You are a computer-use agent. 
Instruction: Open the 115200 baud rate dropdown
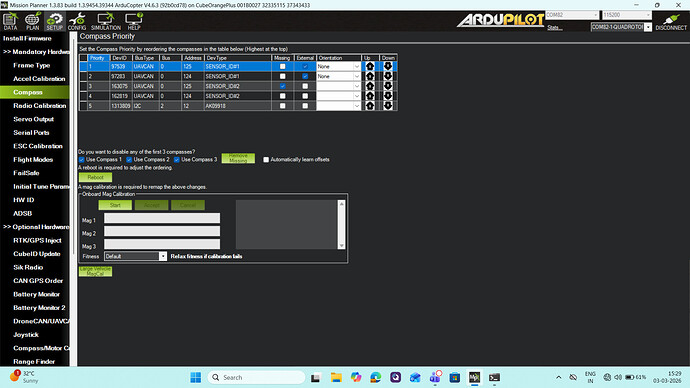(x=626, y=15)
